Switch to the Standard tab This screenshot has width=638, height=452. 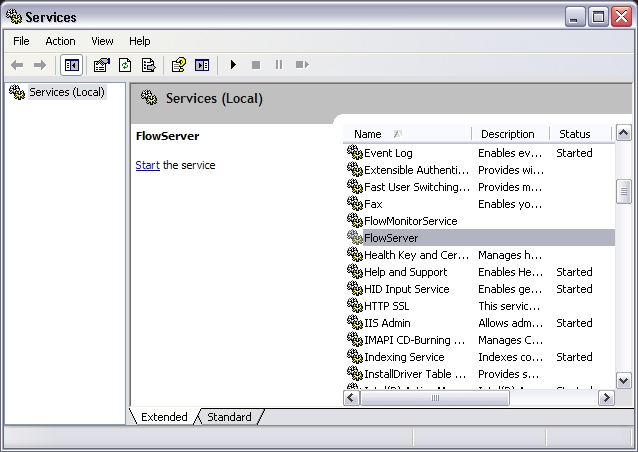(229, 417)
